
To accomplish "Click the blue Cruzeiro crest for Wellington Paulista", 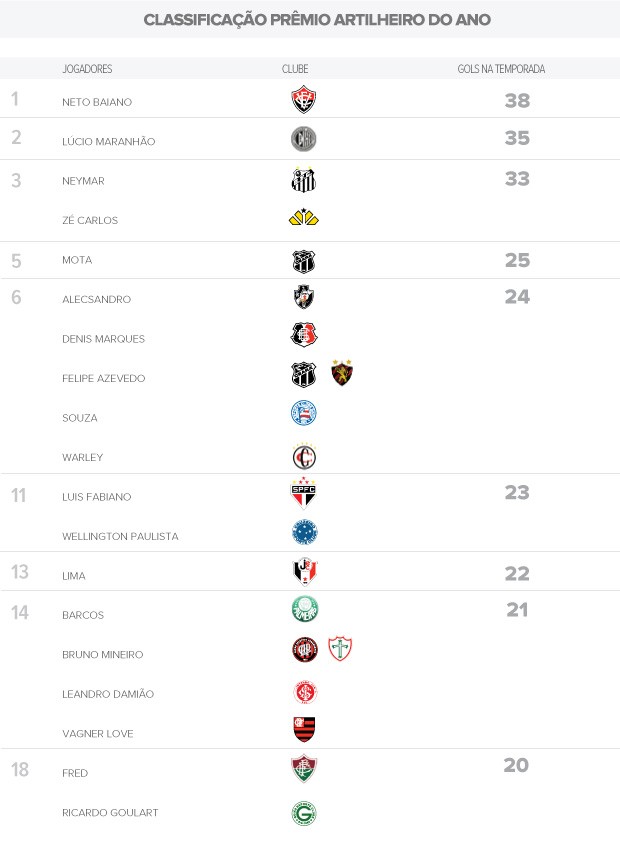I will [304, 532].
